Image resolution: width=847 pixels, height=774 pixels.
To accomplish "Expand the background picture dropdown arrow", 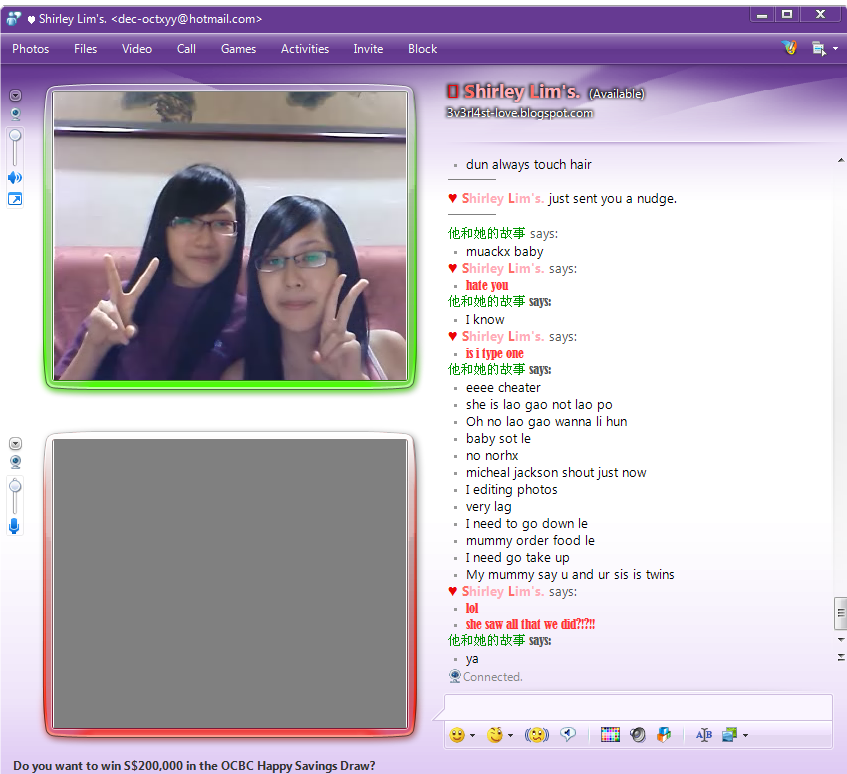I will pyautogui.click(x=745, y=736).
